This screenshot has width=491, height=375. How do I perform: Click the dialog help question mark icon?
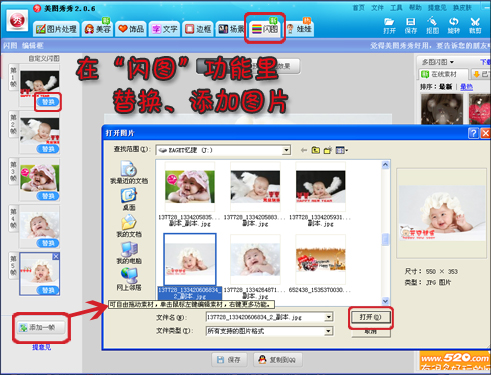(473, 133)
